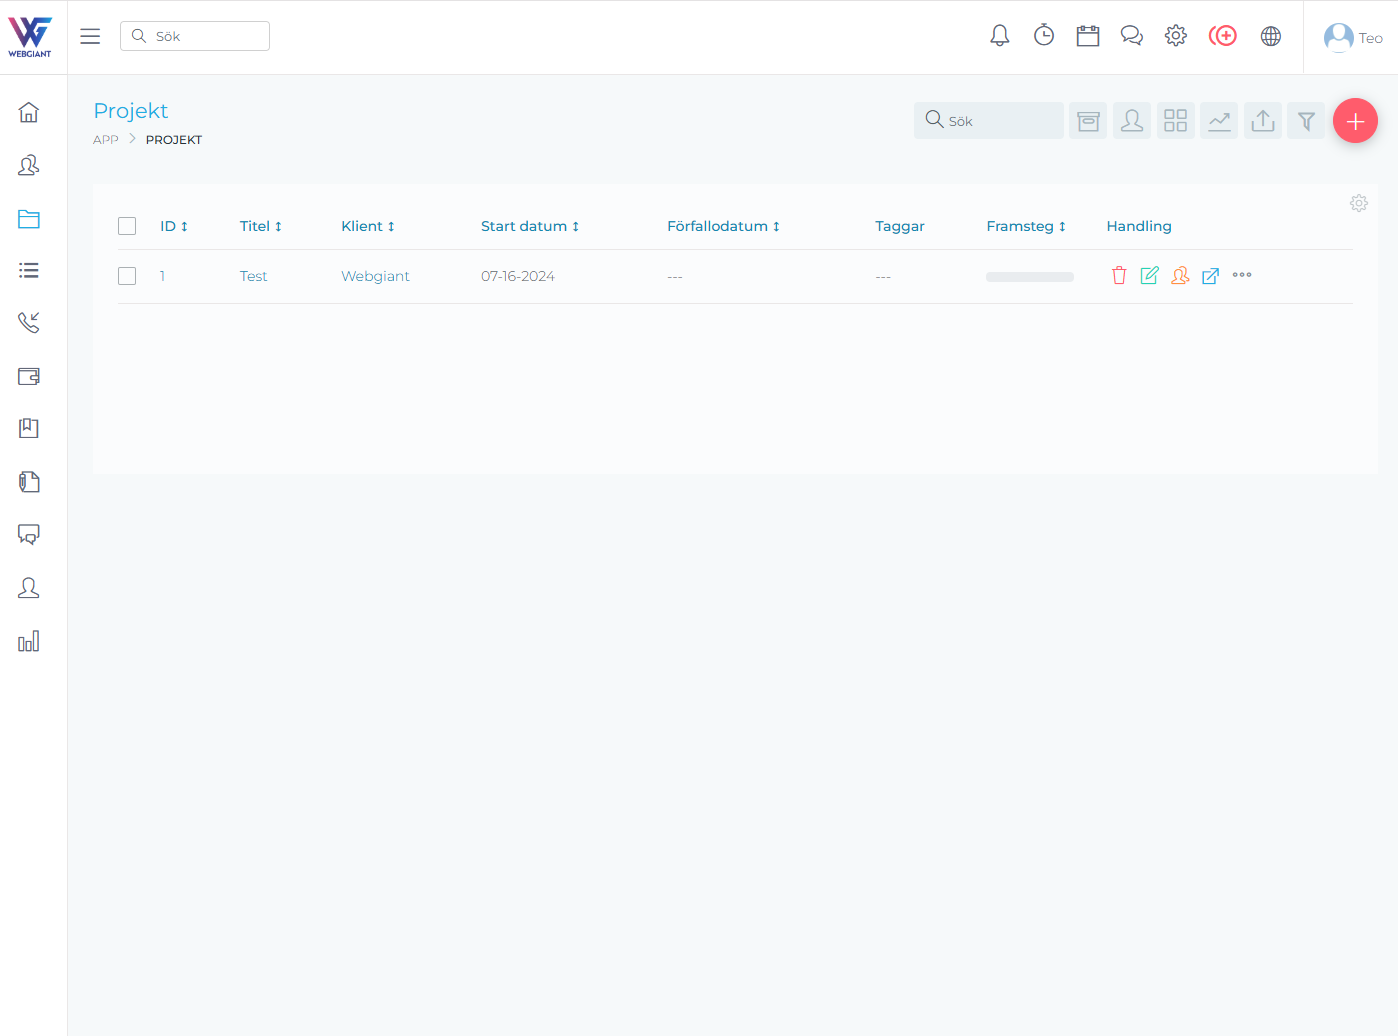The height and width of the screenshot is (1036, 1398).
Task: Open the Home item in sidebar
Action: pyautogui.click(x=29, y=112)
